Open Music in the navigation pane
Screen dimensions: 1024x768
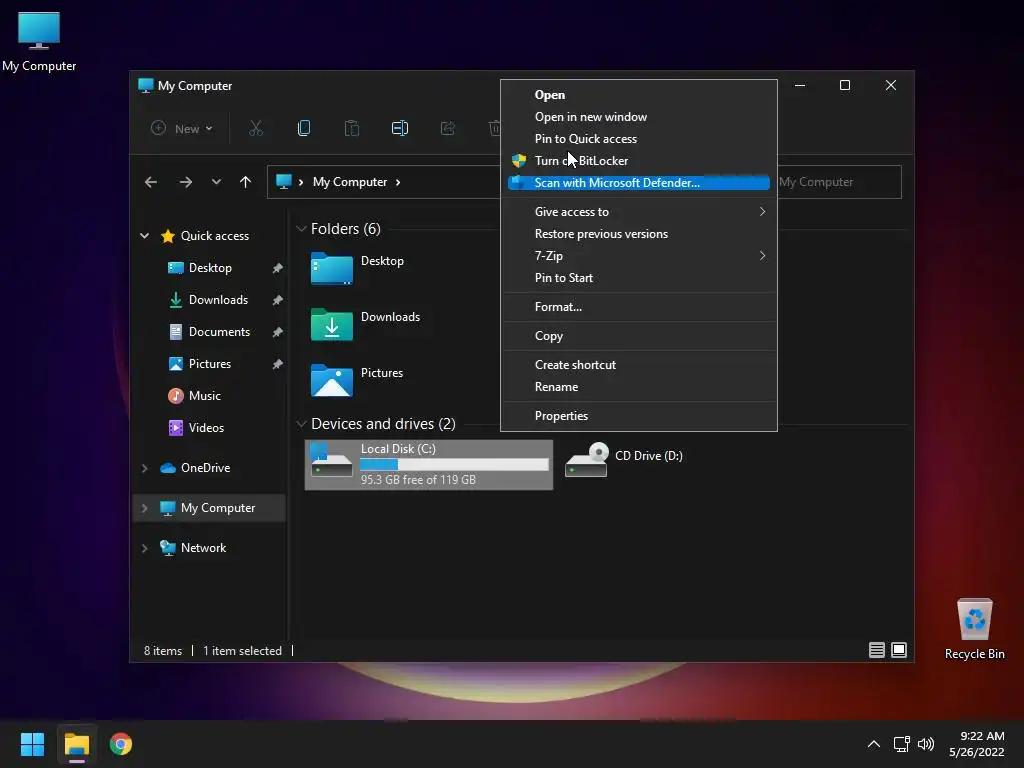pos(204,396)
